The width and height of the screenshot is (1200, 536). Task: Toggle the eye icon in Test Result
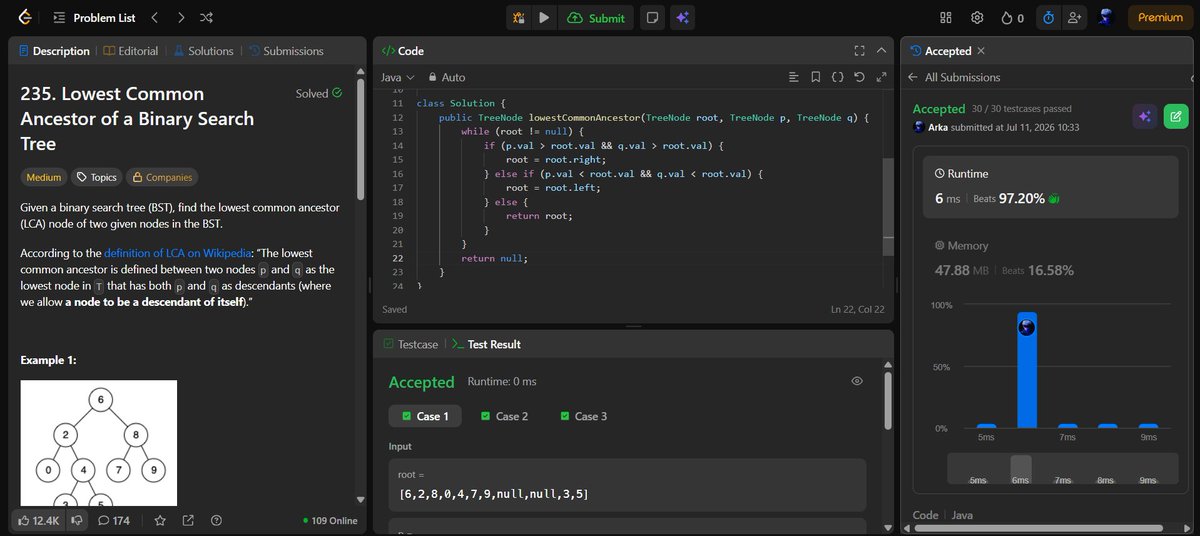tap(857, 381)
